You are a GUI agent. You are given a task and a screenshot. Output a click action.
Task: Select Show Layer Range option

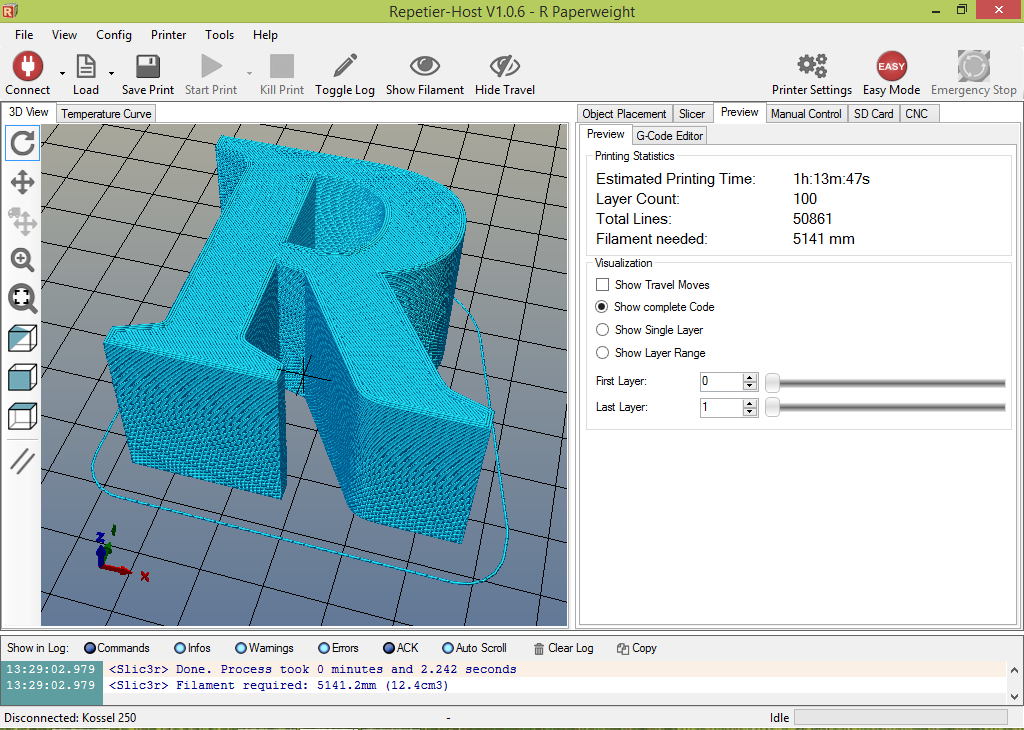coord(603,353)
